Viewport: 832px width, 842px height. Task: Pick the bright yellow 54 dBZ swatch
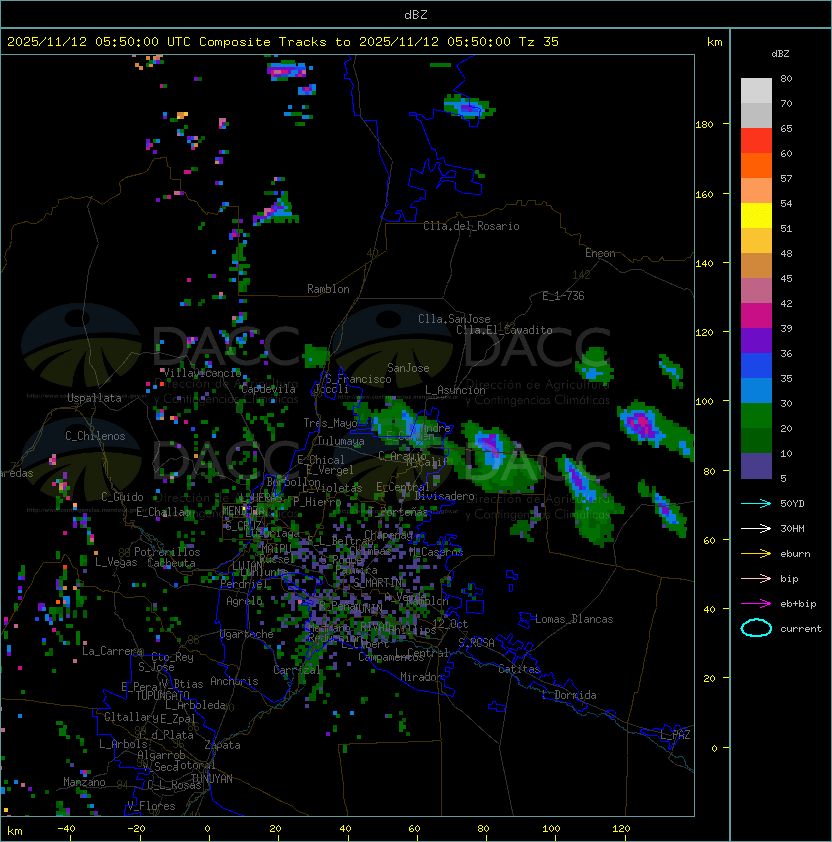coord(756,216)
